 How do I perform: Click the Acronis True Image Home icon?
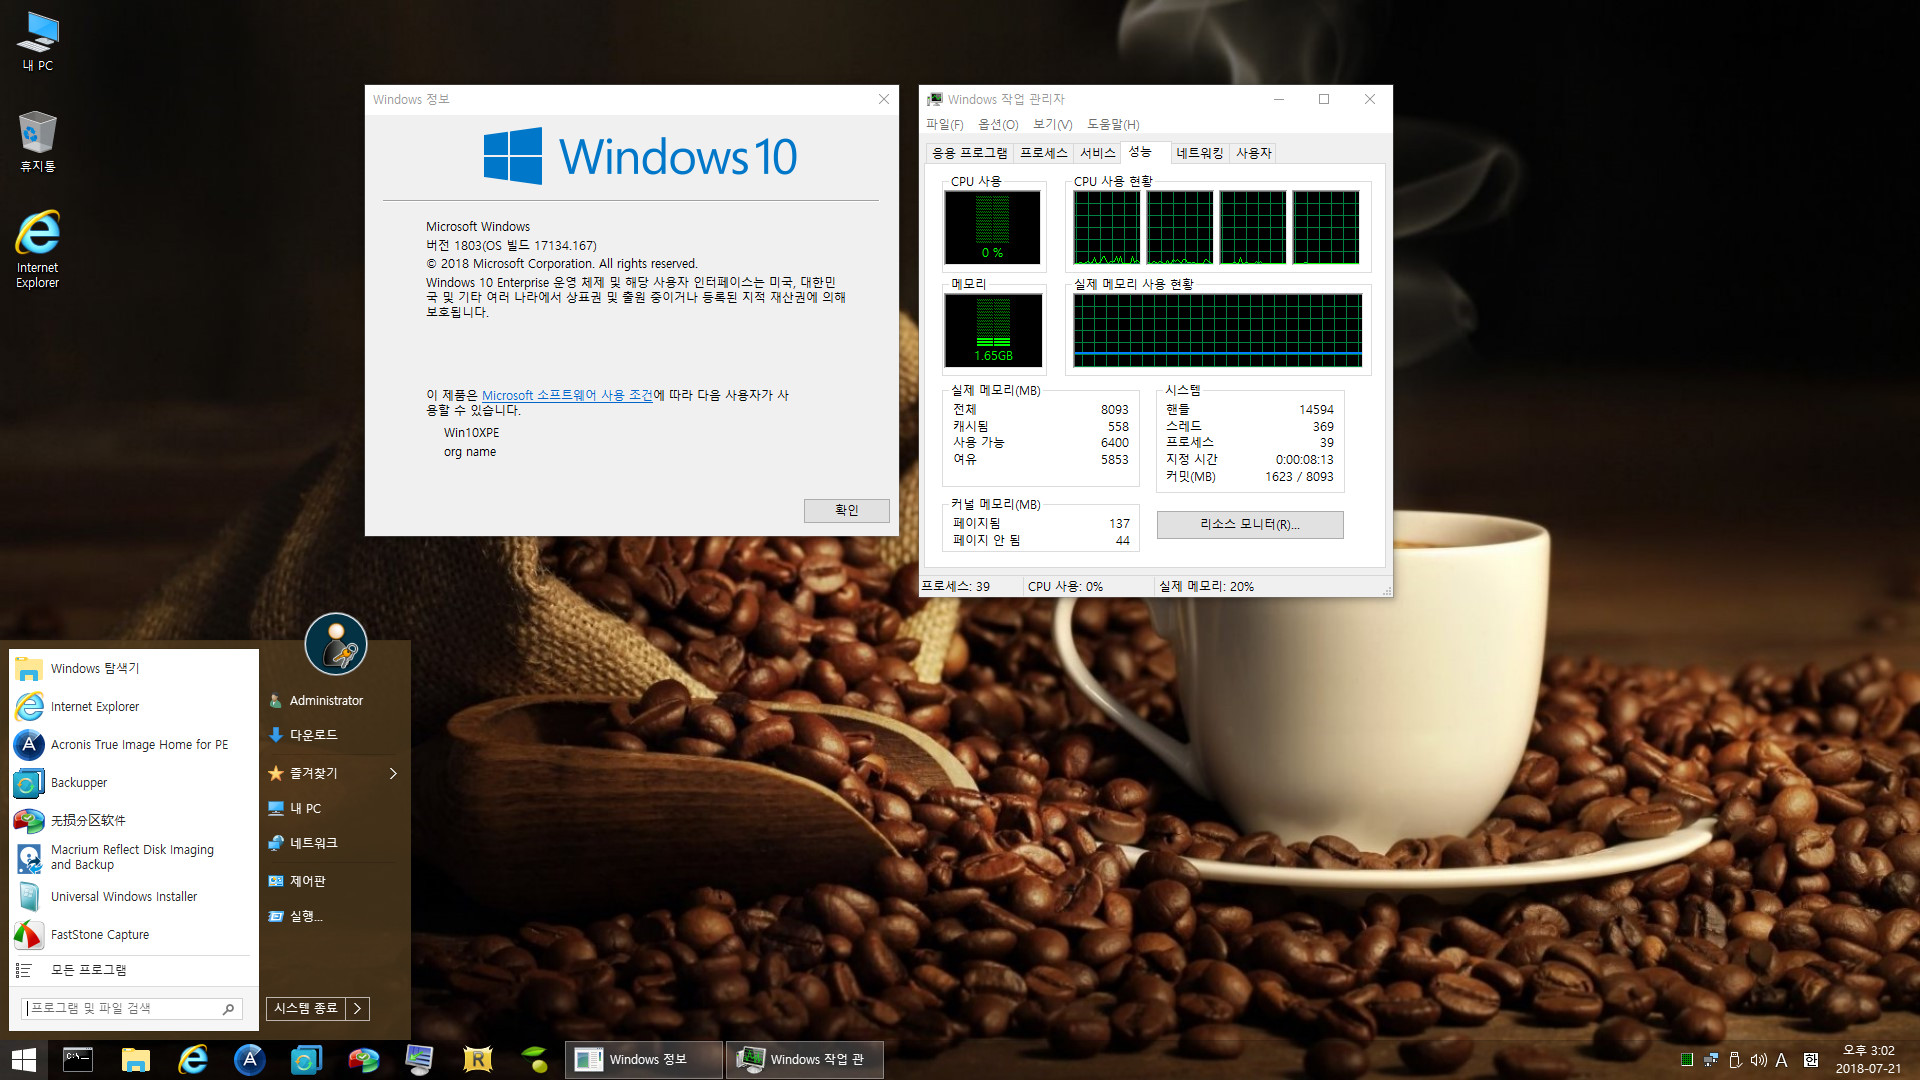(28, 744)
